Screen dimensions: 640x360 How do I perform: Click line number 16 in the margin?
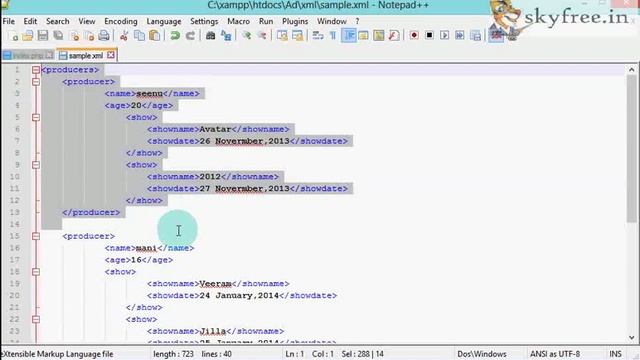point(15,248)
